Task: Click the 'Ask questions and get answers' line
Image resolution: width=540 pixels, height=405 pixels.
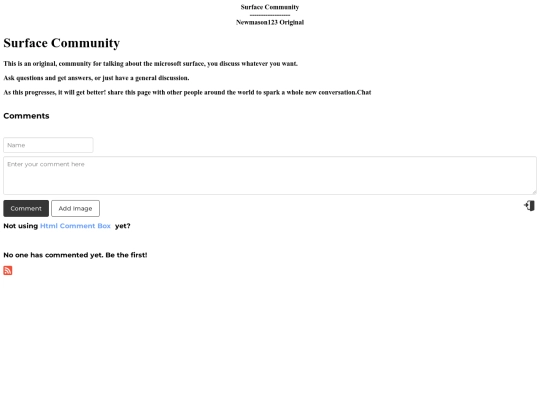Action: 96,78
